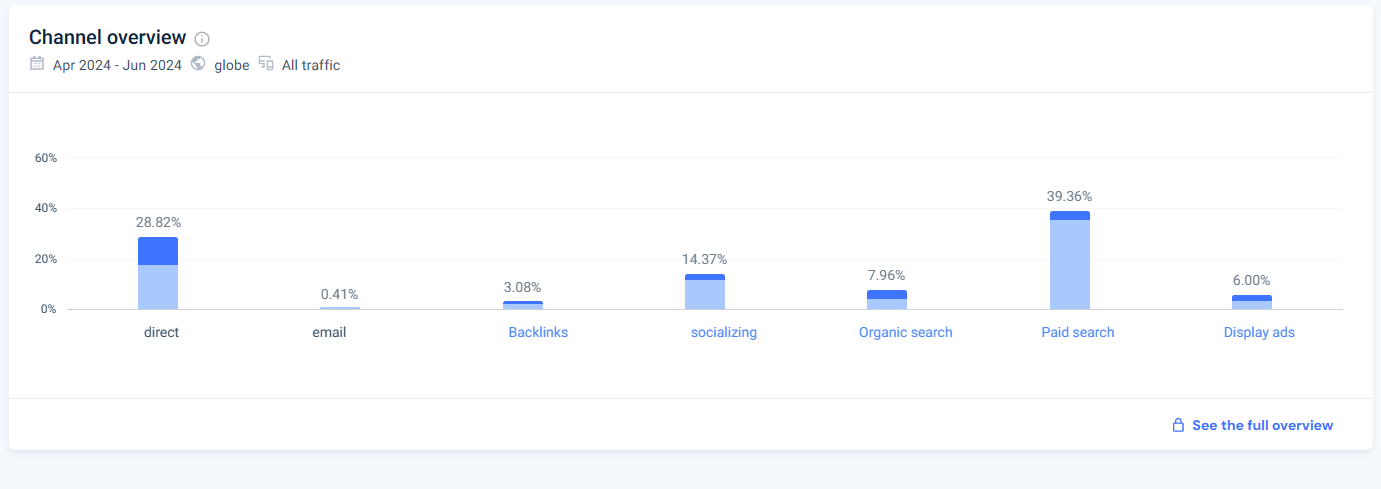Click the direct channel bar

pyautogui.click(x=158, y=274)
